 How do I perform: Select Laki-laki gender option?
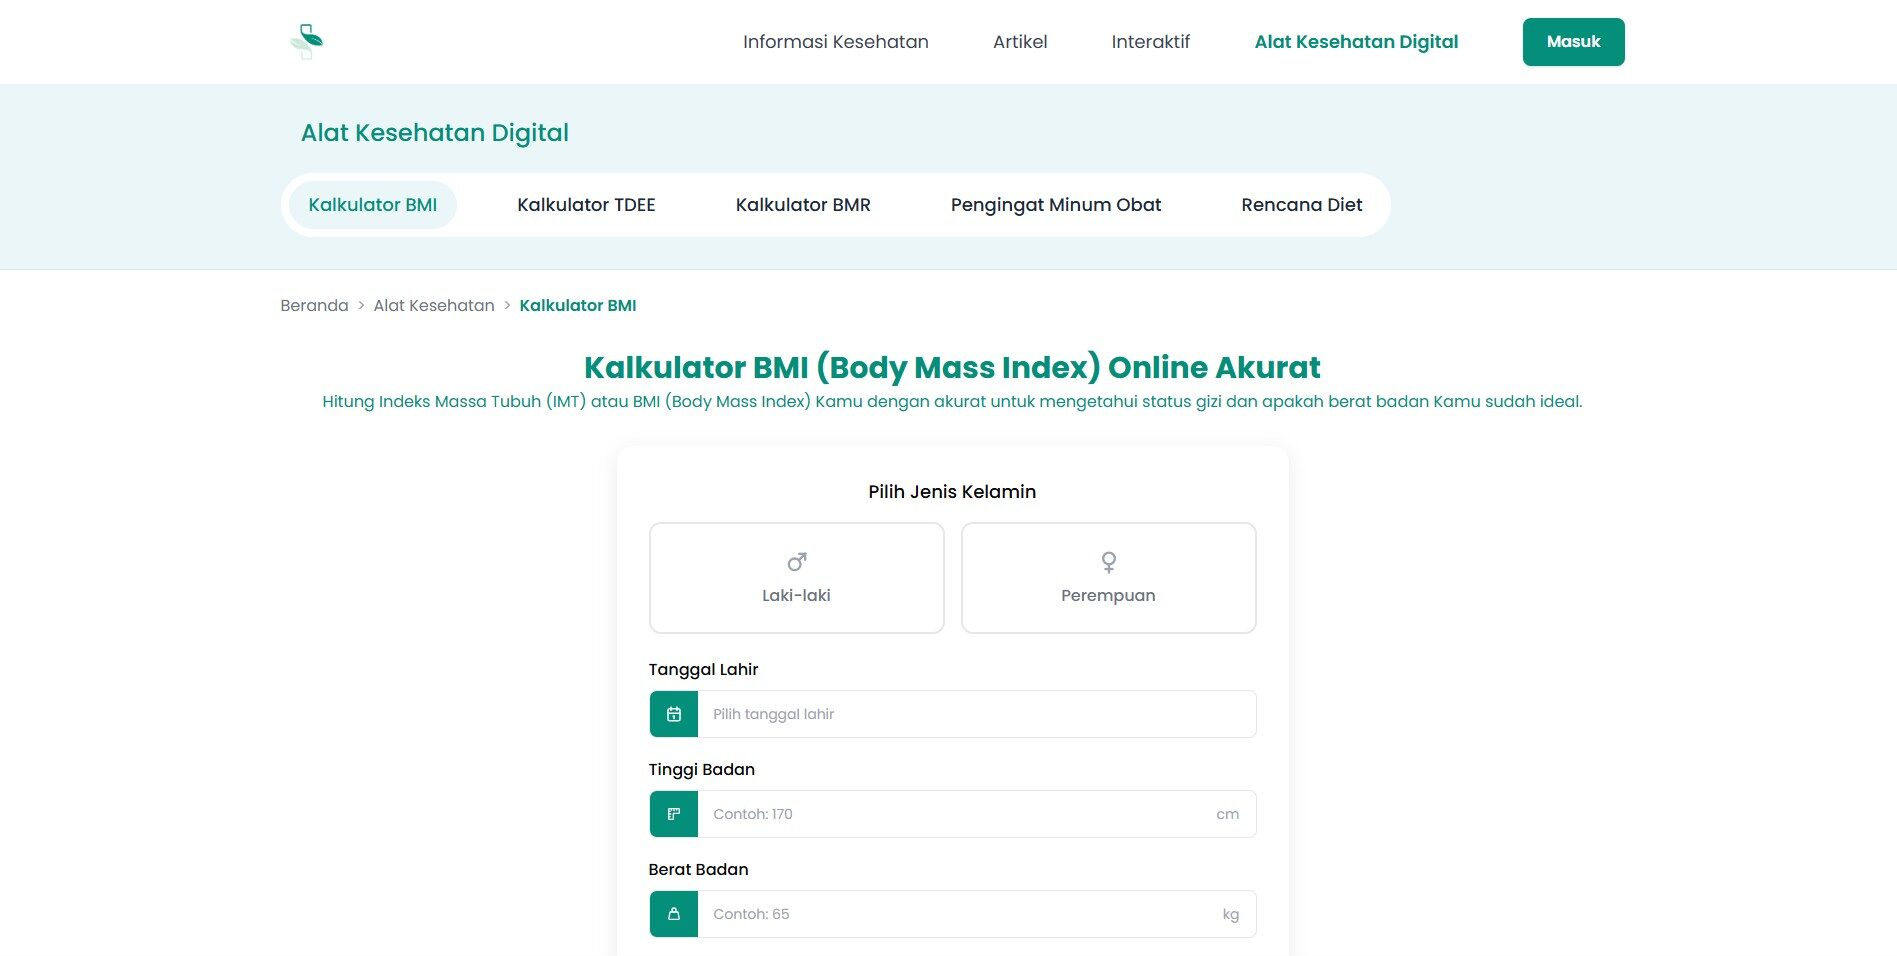tap(797, 578)
